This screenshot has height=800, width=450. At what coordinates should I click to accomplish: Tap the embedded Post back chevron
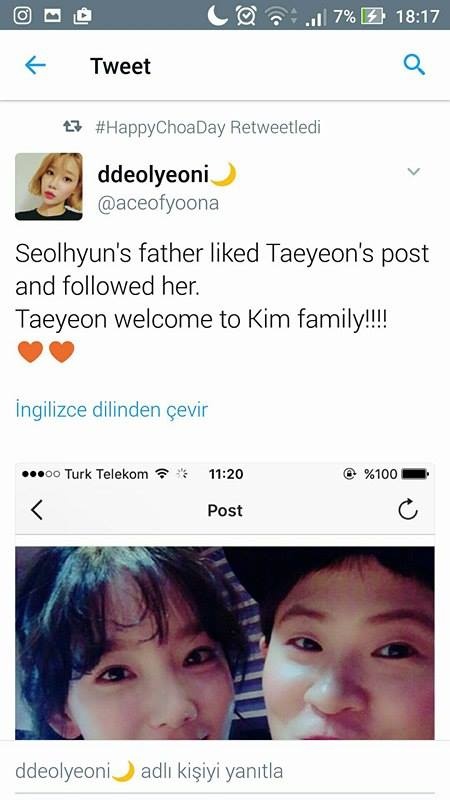[x=37, y=510]
